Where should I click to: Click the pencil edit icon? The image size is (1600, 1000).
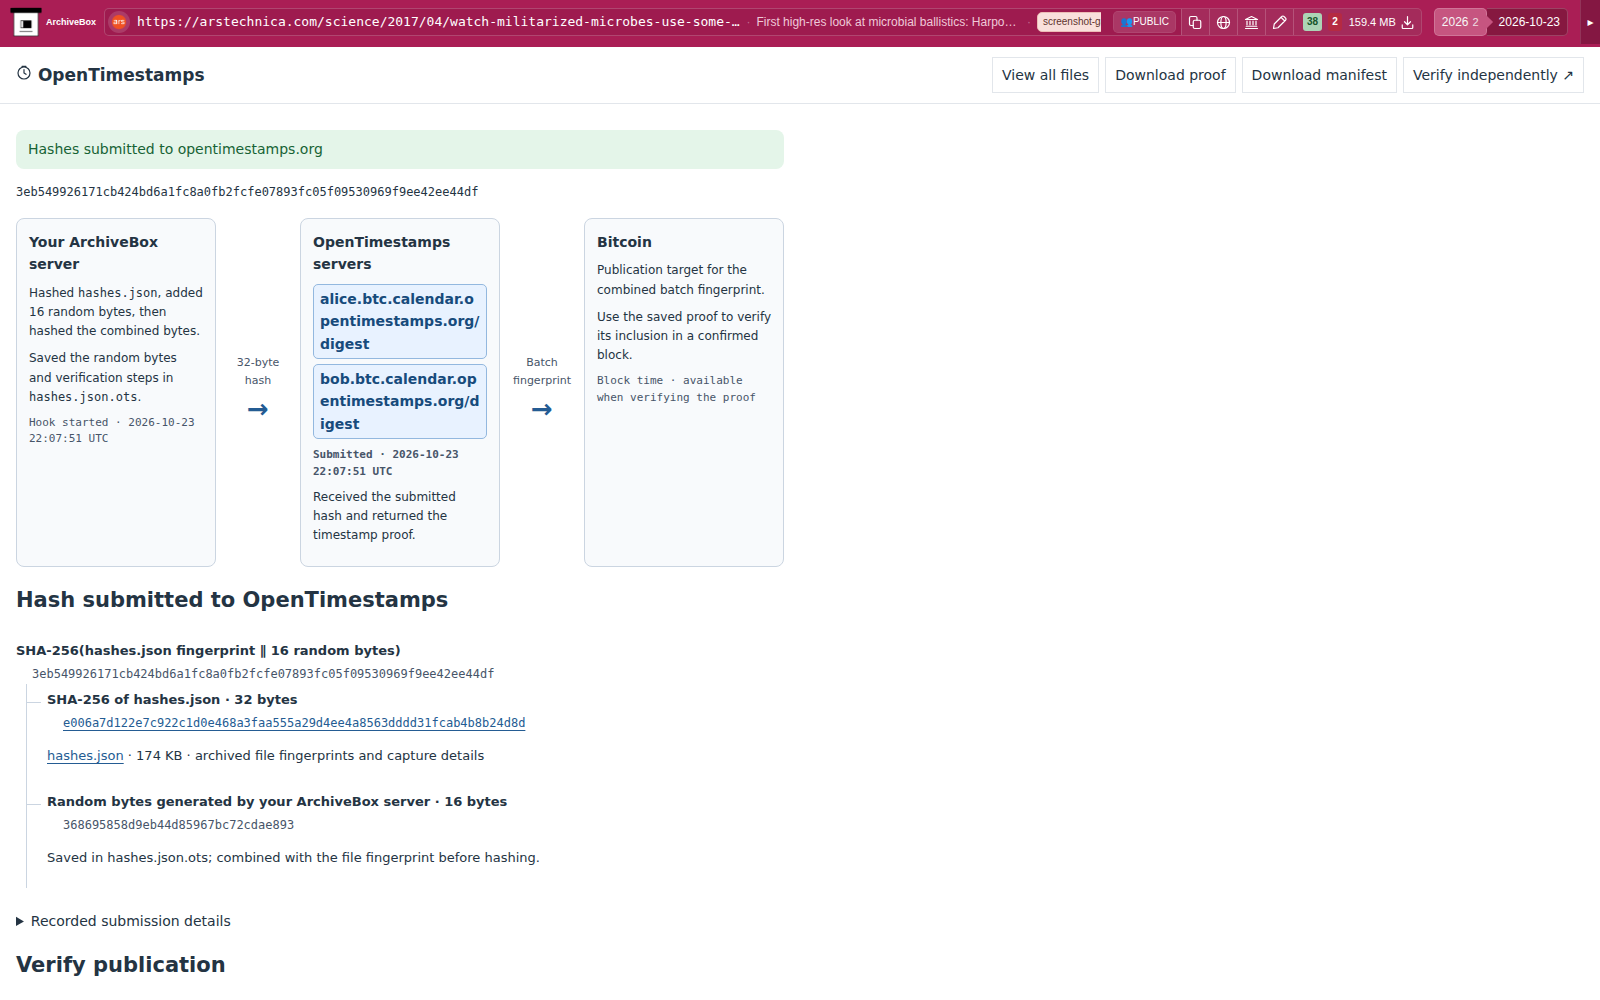[1279, 22]
